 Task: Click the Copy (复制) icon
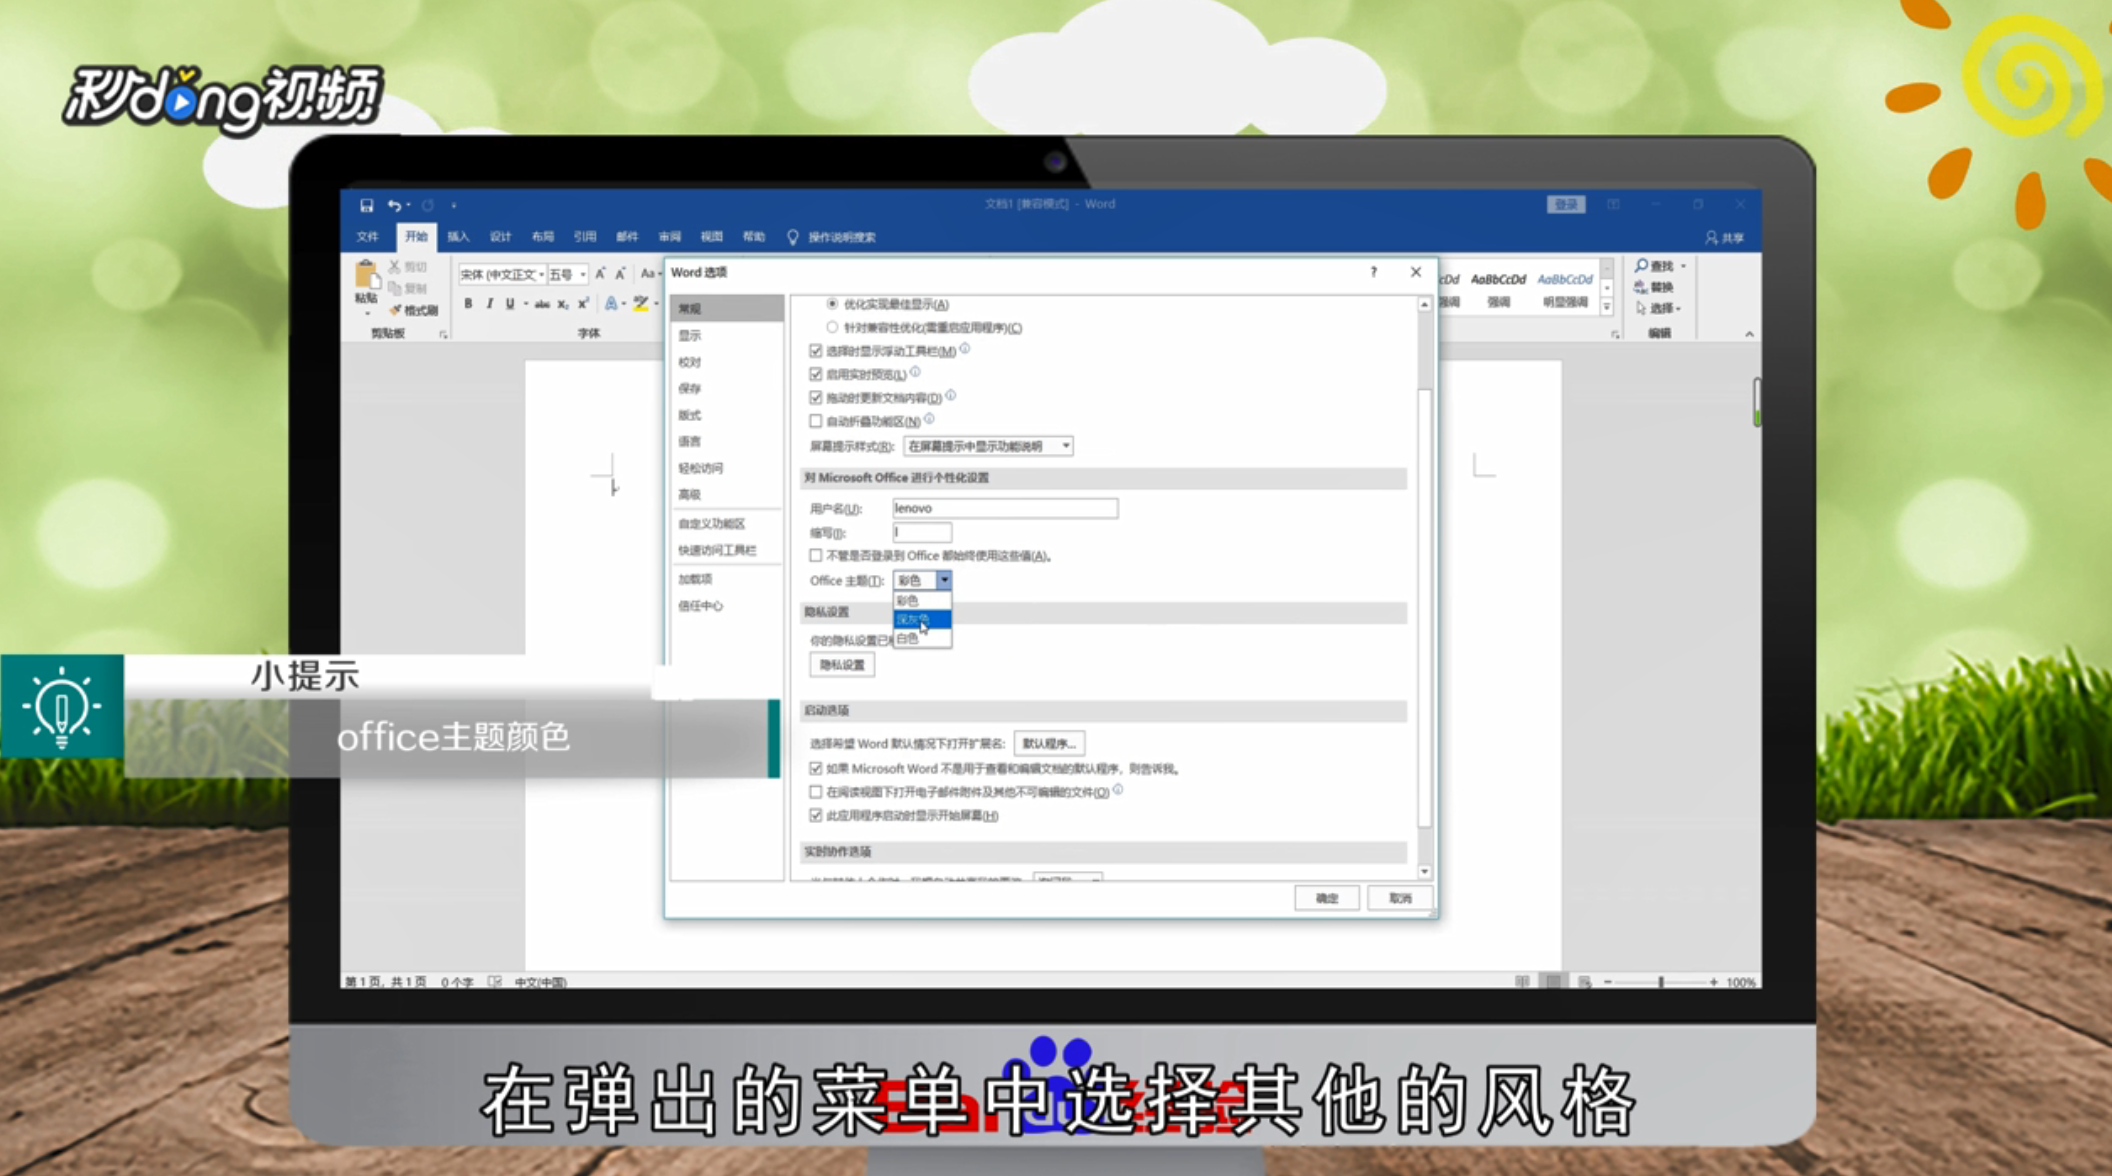395,288
